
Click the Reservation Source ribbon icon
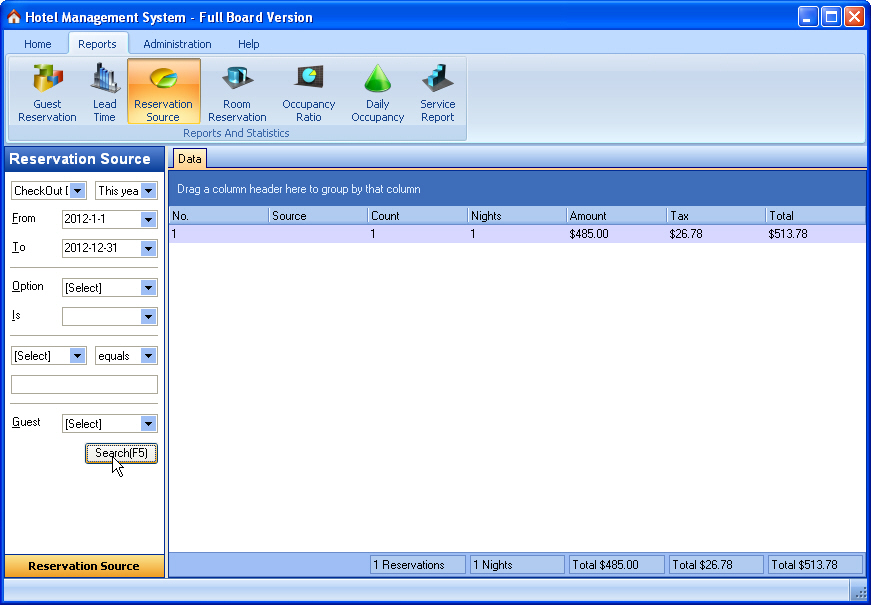[163, 92]
